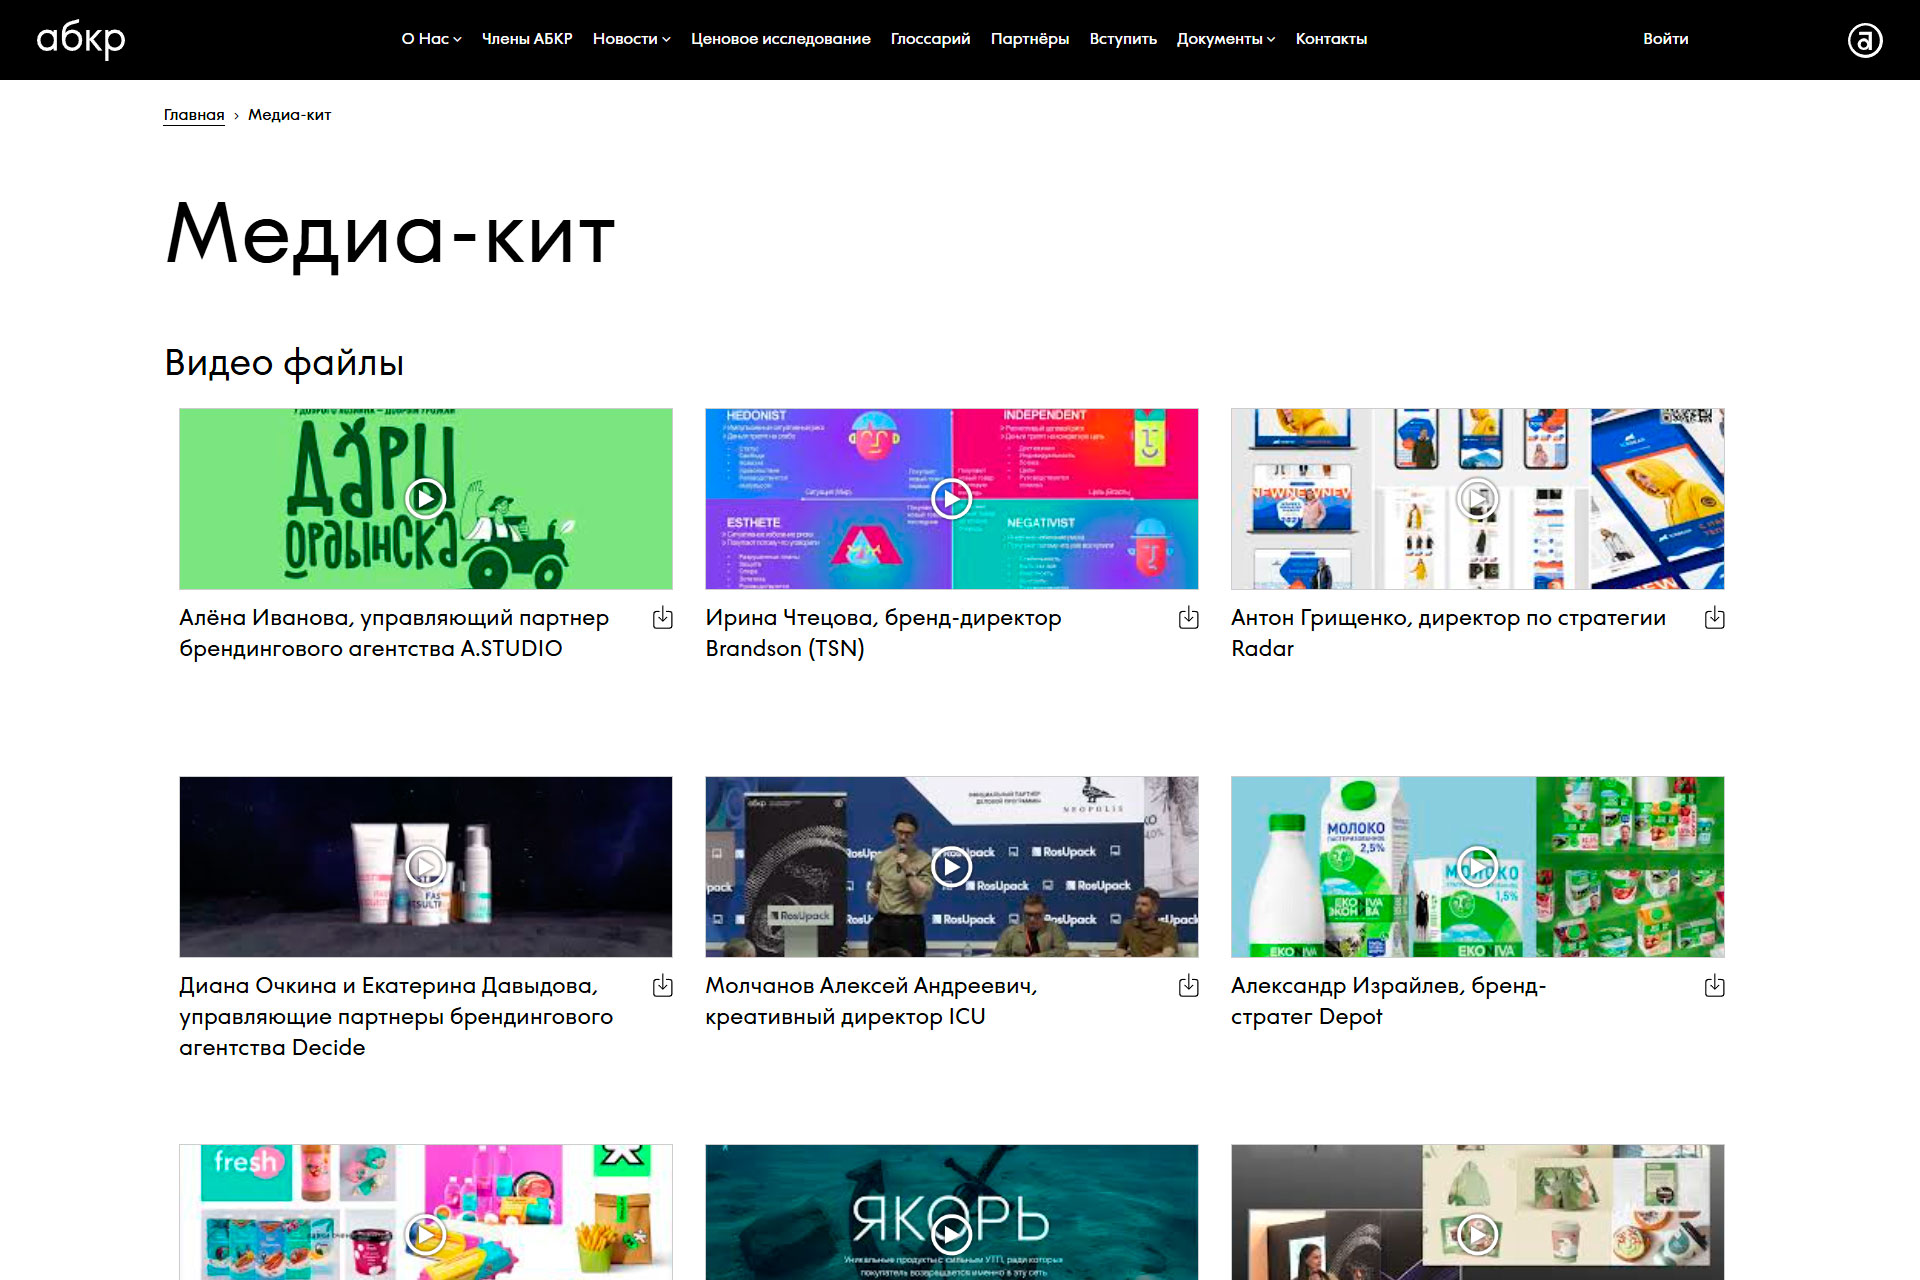Expand the Документы dropdown menu
This screenshot has height=1280, width=1920.
(1225, 39)
